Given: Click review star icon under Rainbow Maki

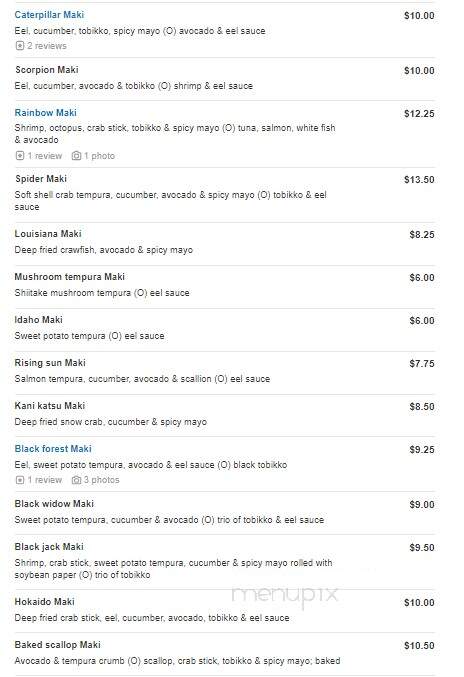Looking at the screenshot, I should [x=19, y=156].
